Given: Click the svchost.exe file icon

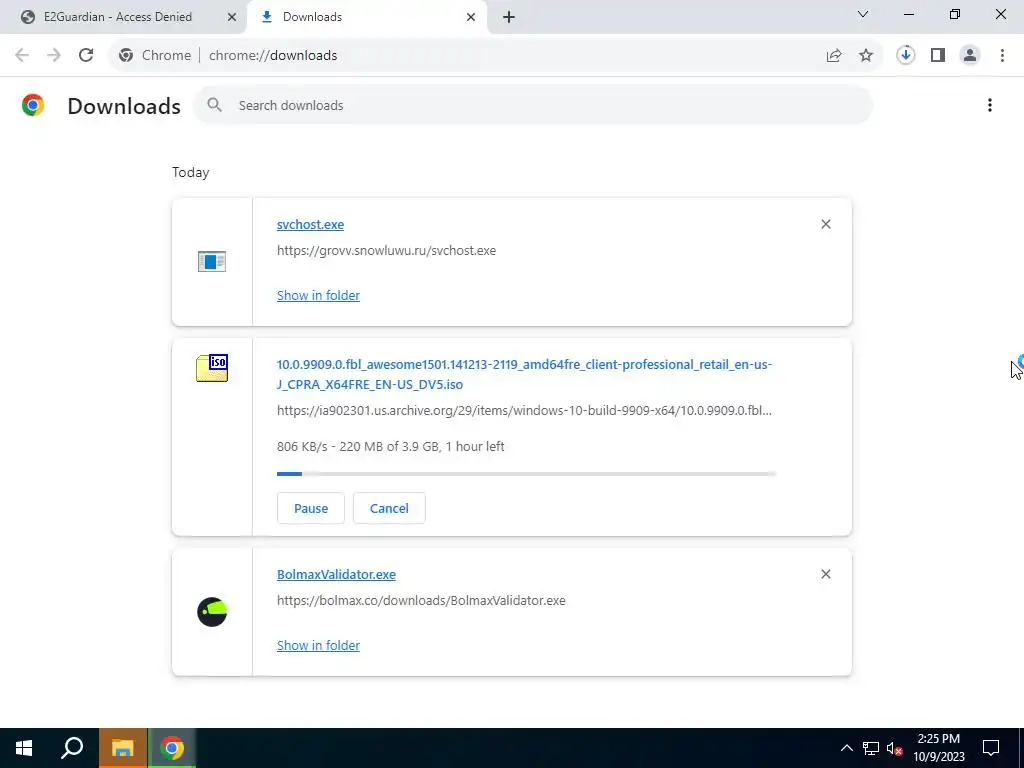Looking at the screenshot, I should (x=212, y=261).
